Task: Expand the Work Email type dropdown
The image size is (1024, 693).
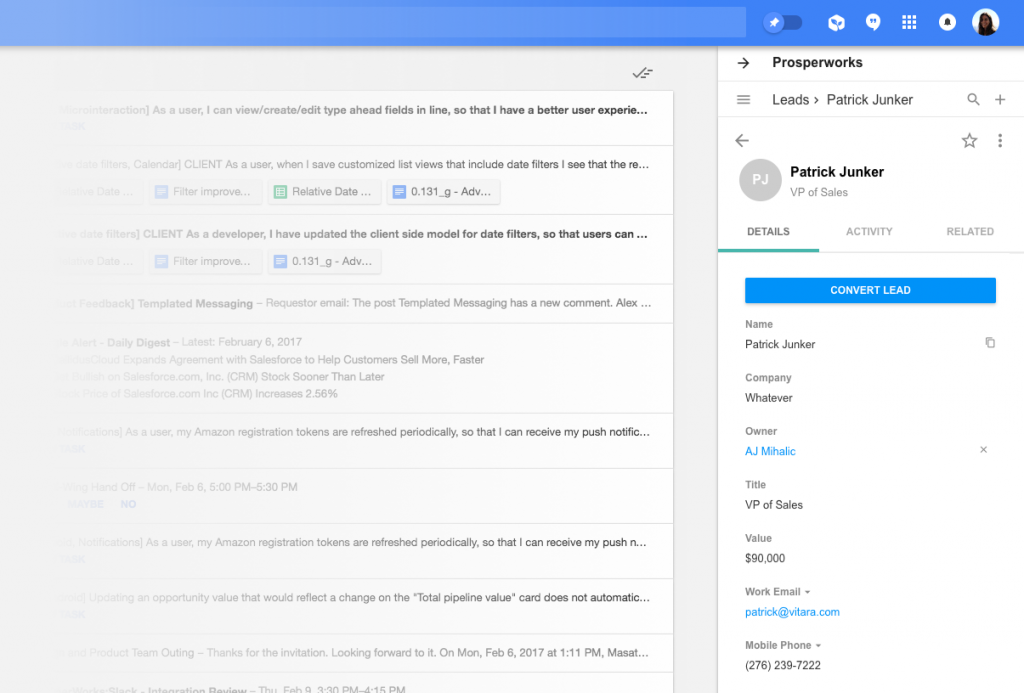Action: point(806,591)
